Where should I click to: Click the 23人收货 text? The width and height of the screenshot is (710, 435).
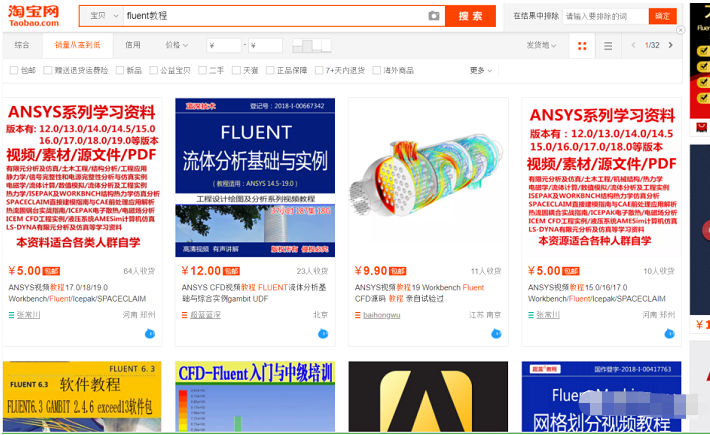click(x=312, y=271)
